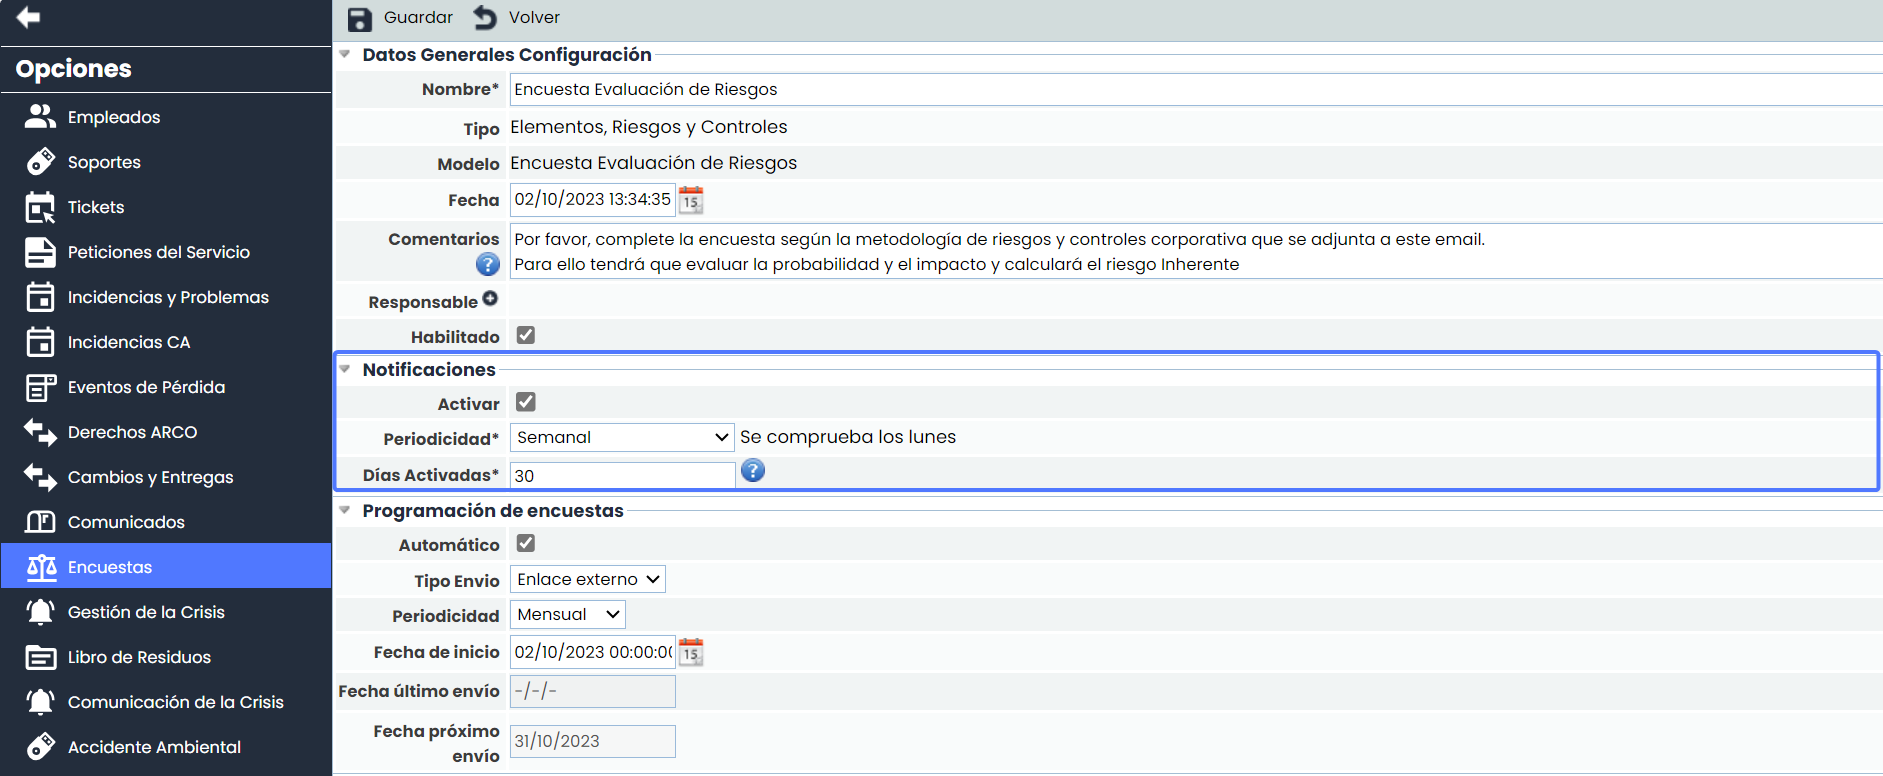Click the help icon under Comentarios
The width and height of the screenshot is (1883, 776).
pyautogui.click(x=487, y=264)
